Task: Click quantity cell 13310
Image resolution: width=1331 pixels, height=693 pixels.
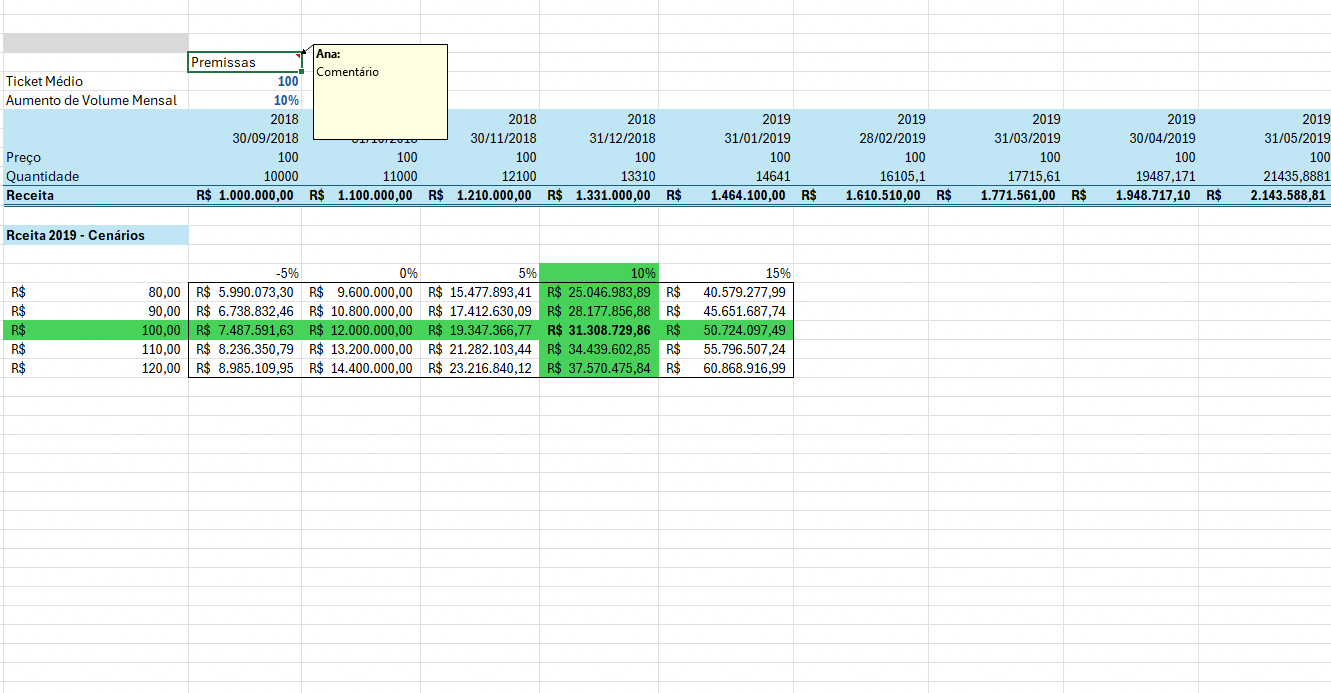Action: point(599,176)
